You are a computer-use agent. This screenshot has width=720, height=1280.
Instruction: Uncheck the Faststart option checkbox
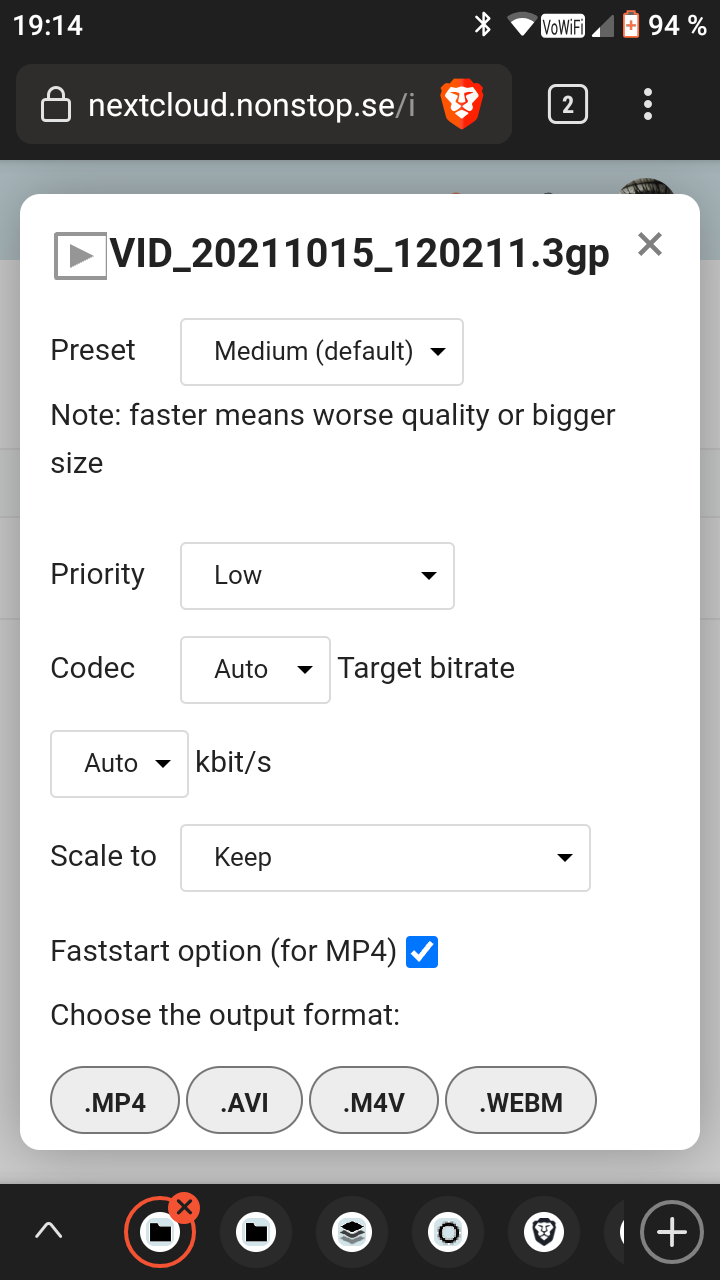422,951
